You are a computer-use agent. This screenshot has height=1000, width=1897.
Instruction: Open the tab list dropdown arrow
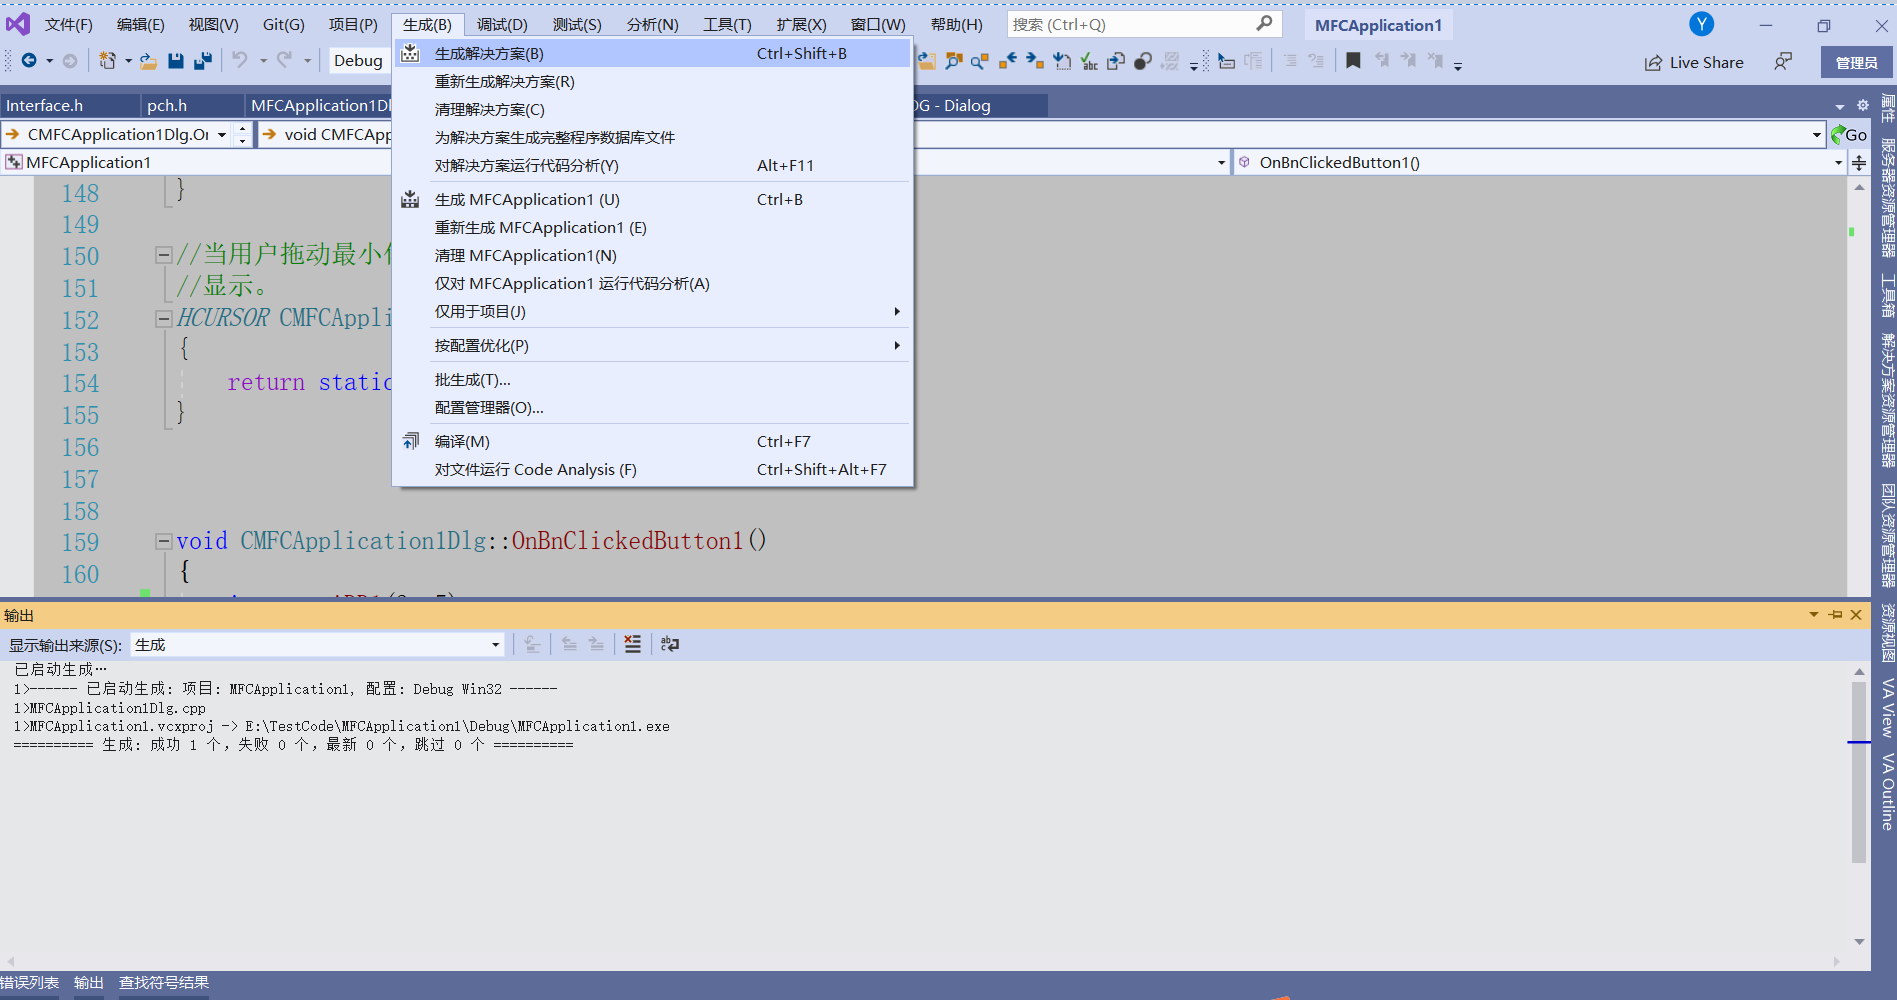pos(1840,106)
